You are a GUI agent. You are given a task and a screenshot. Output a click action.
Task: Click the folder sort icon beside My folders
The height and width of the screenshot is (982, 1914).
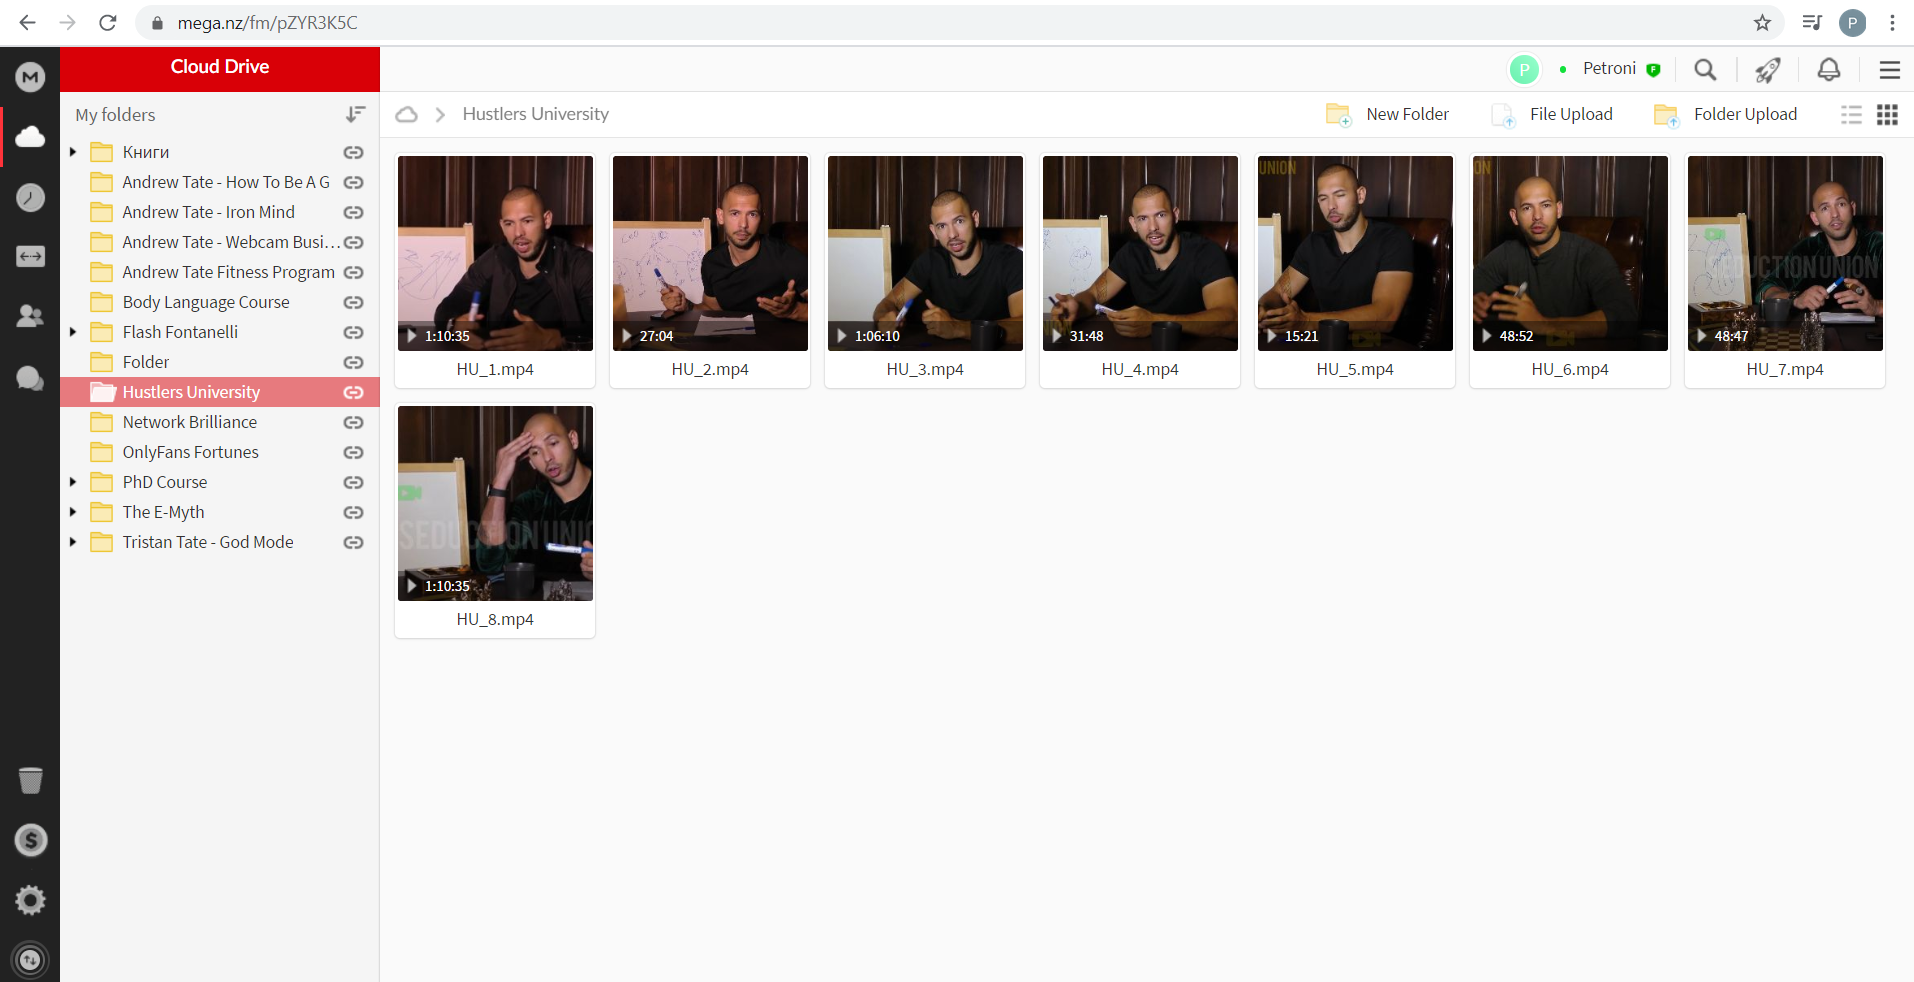[x=355, y=114]
